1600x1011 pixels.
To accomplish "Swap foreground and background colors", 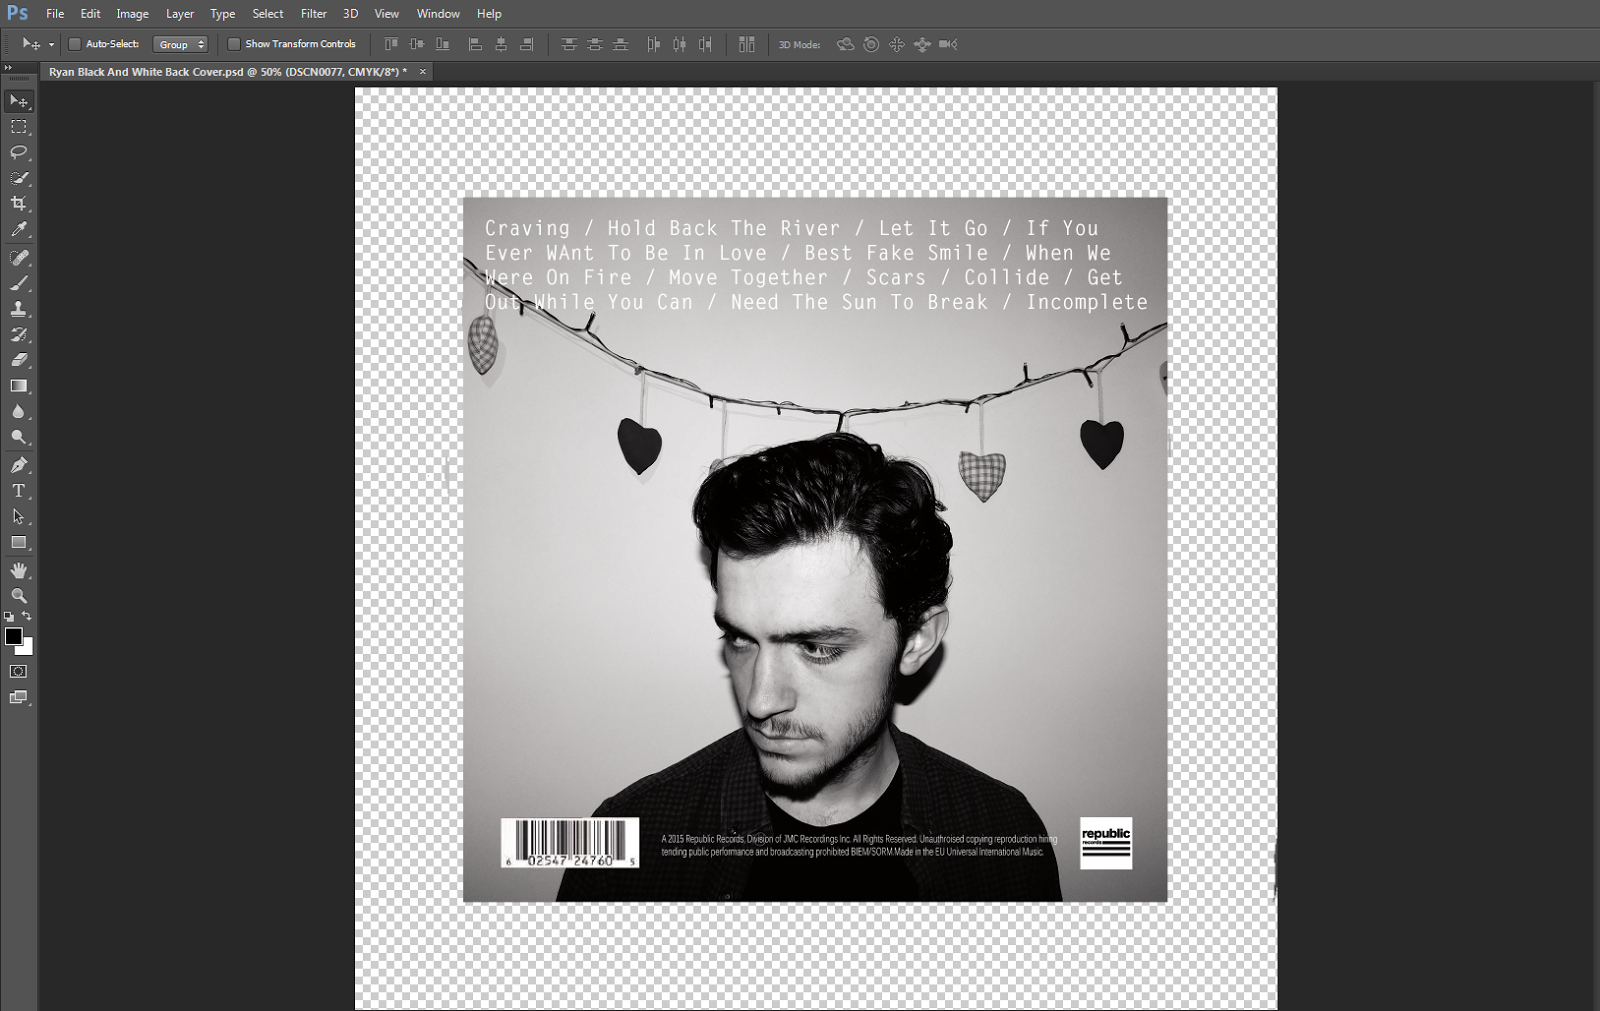I will click(x=27, y=616).
